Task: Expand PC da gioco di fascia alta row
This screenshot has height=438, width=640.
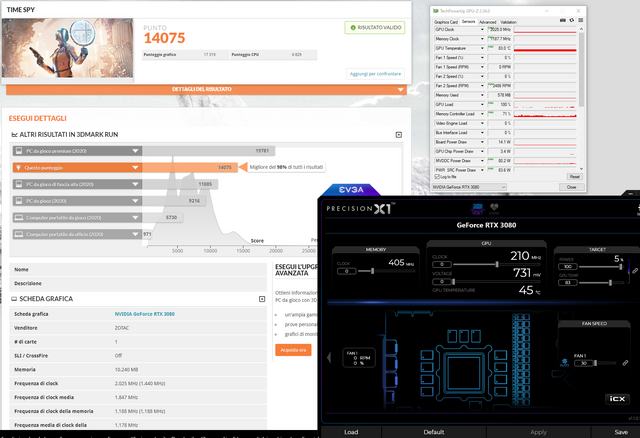Action: pyautogui.click(x=135, y=185)
